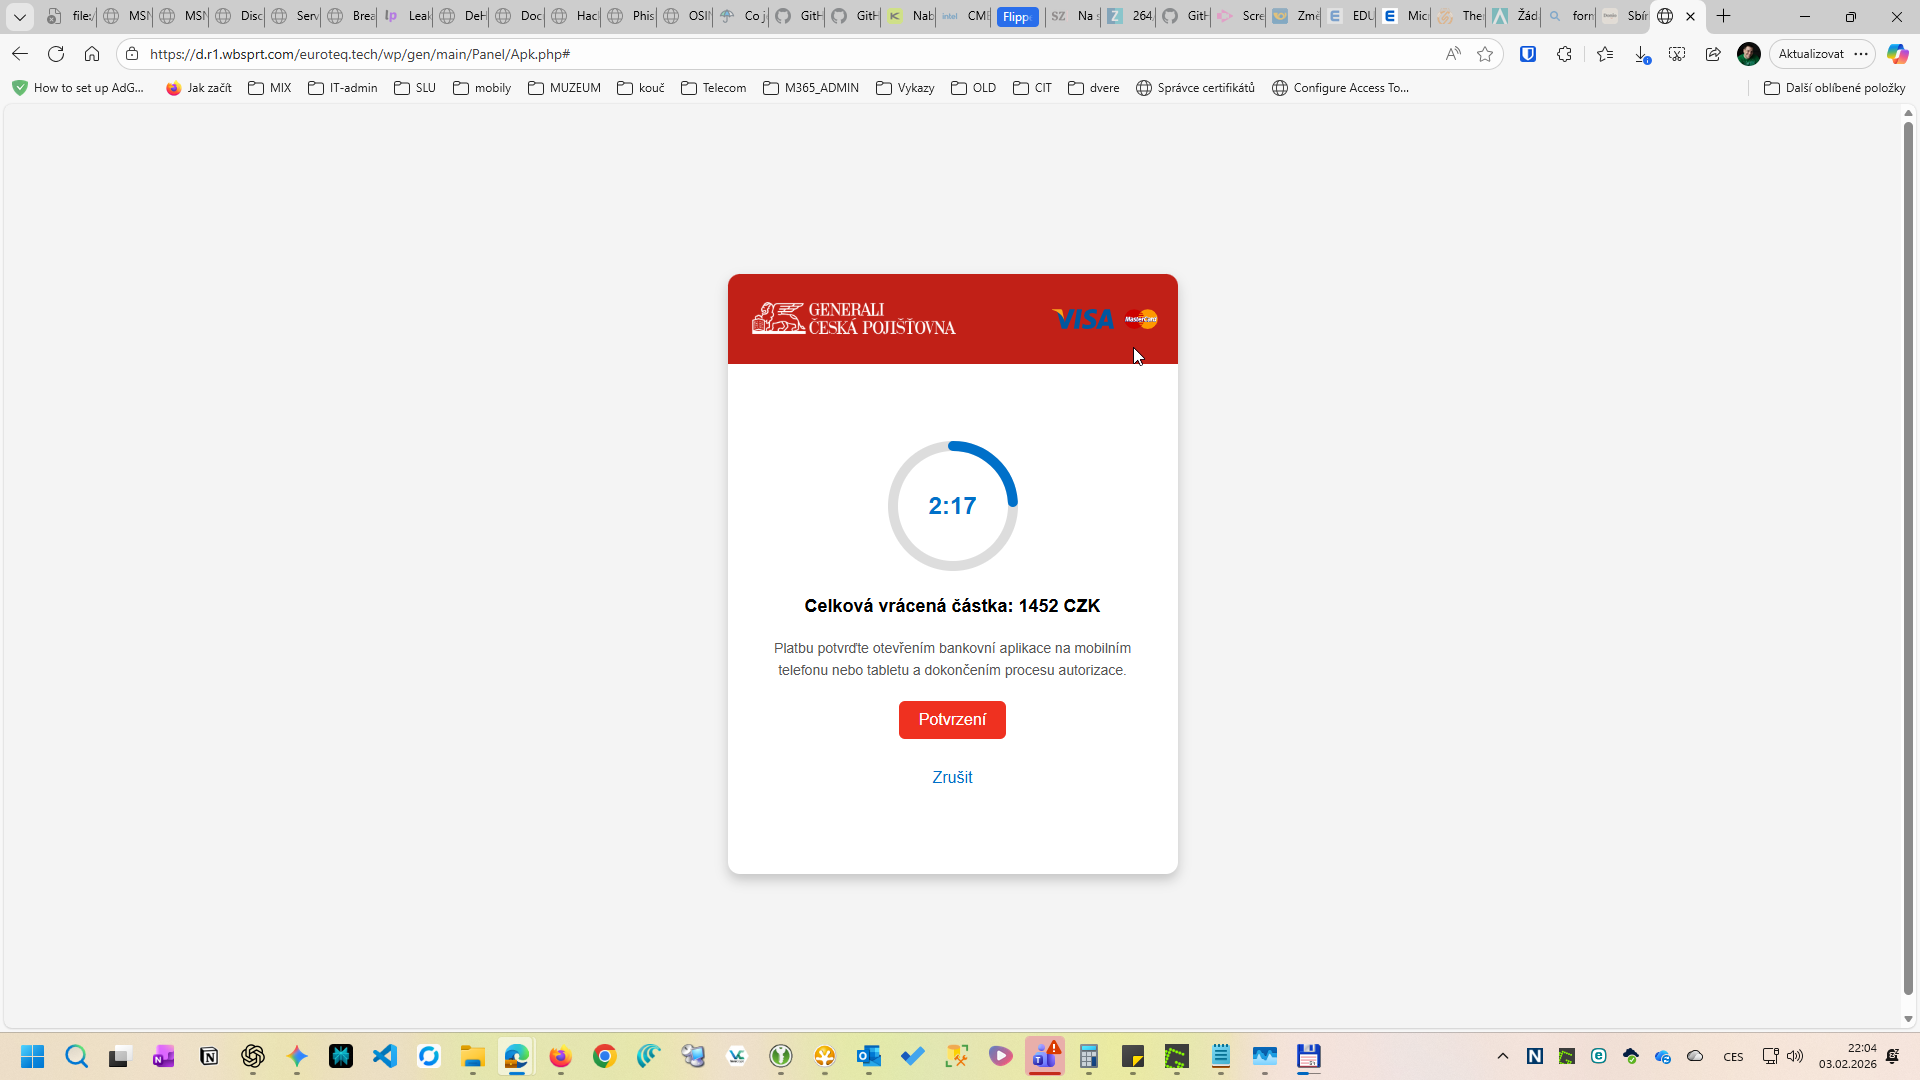
Task: Open the How to set up AdG bookmark
Action: [78, 88]
